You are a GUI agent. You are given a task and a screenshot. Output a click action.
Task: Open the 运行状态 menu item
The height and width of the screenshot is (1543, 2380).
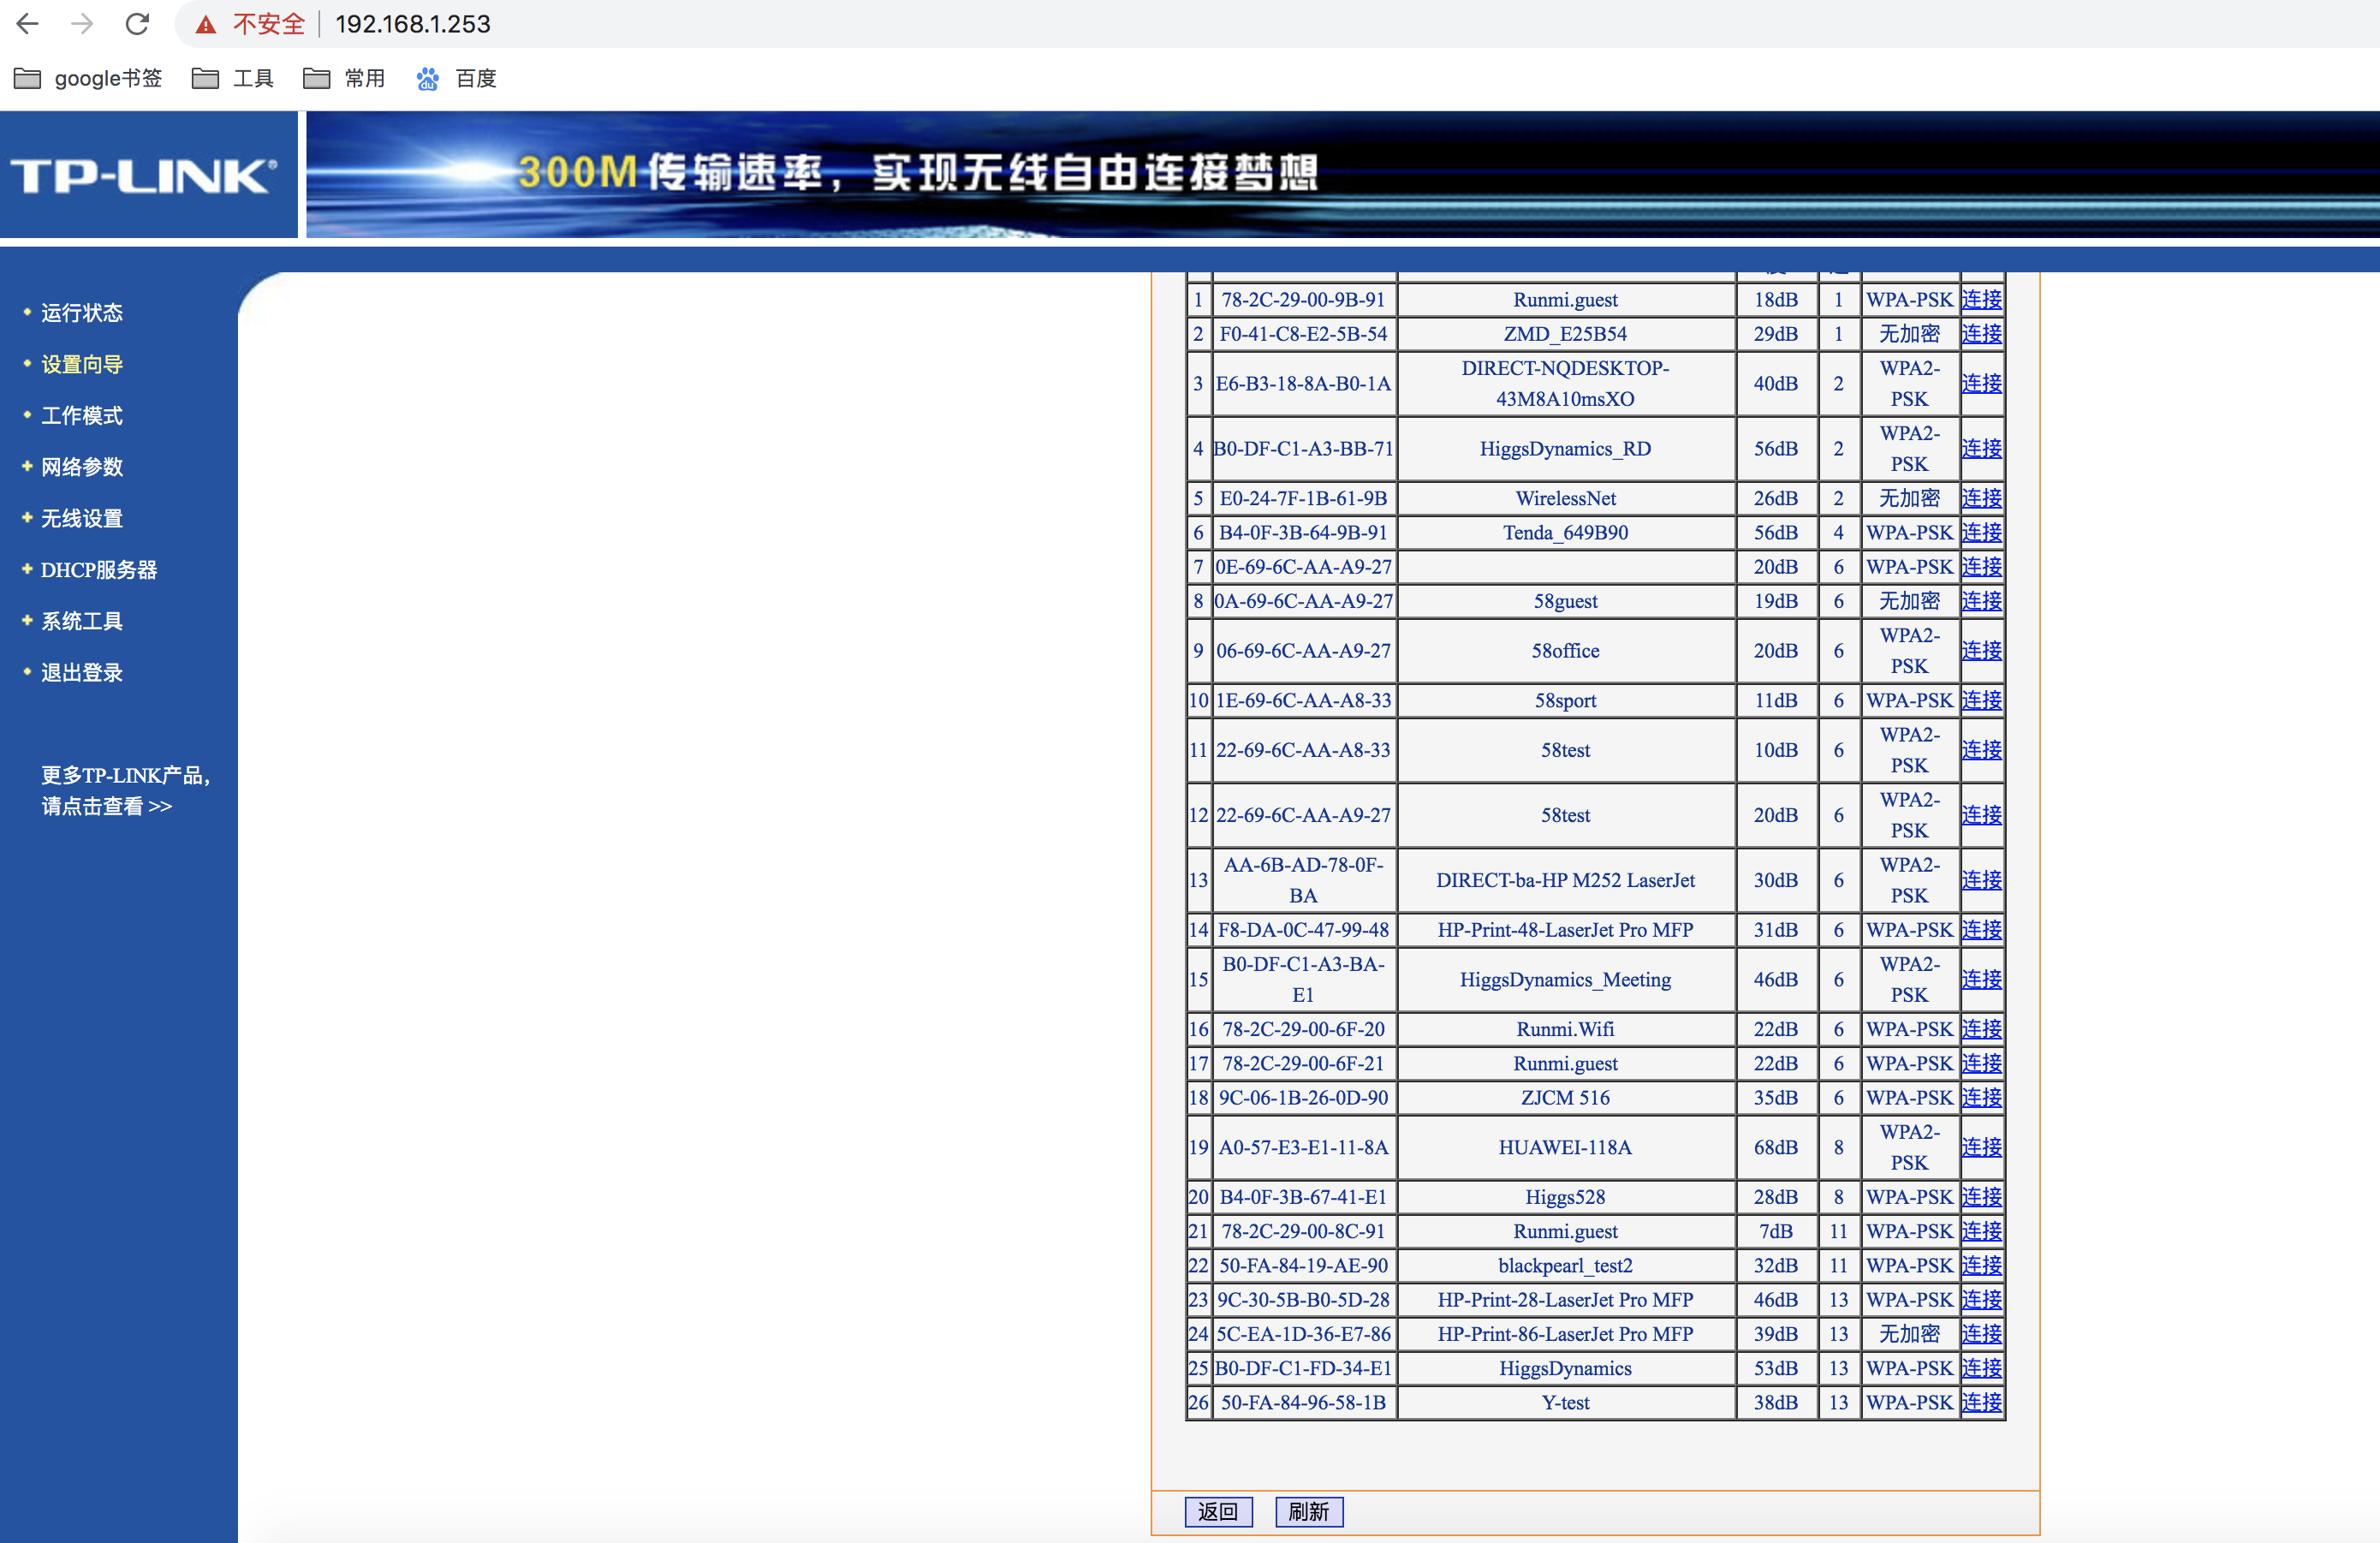click(82, 313)
